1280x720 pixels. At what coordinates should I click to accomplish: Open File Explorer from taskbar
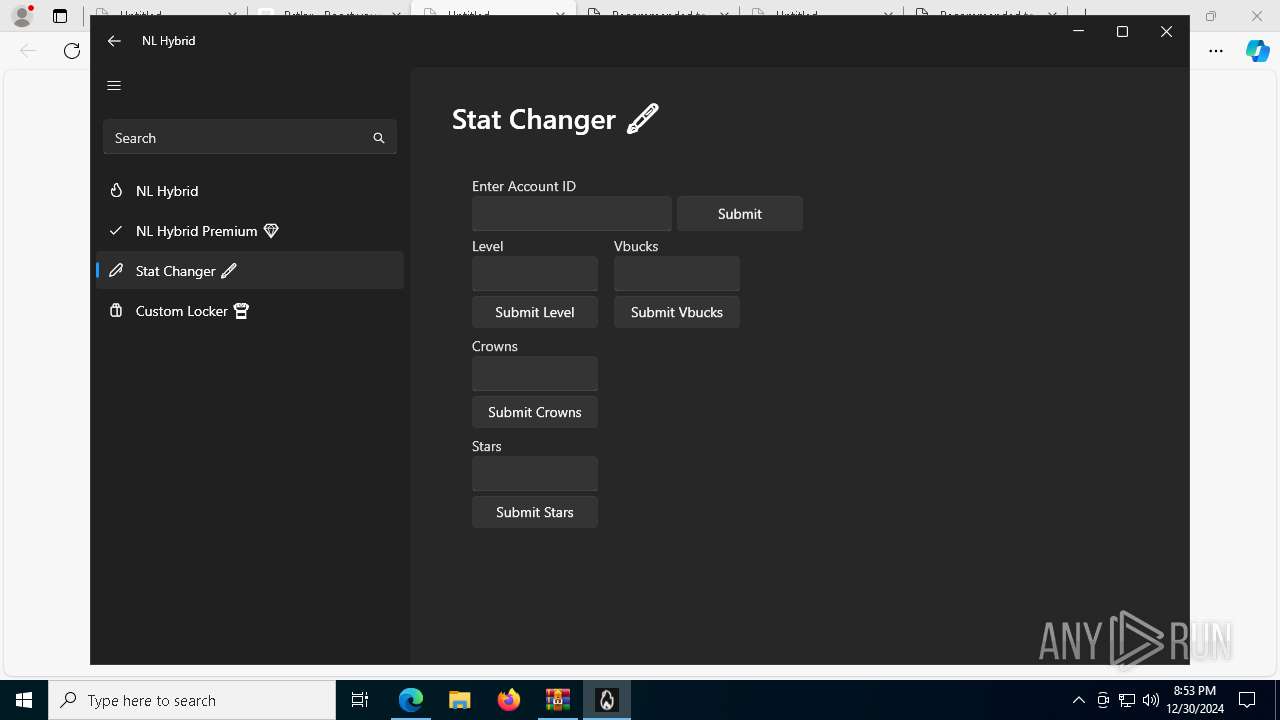459,700
